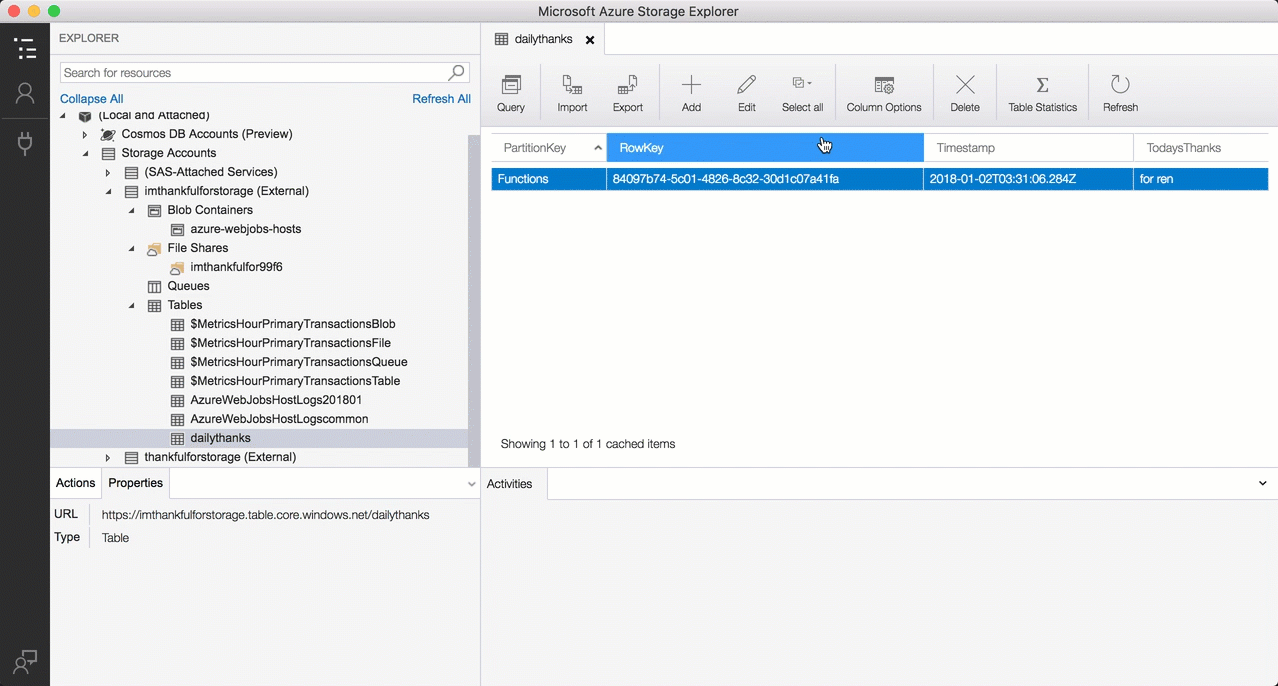Select Cosmos DB Accounts (Preview) tree item

(207, 134)
